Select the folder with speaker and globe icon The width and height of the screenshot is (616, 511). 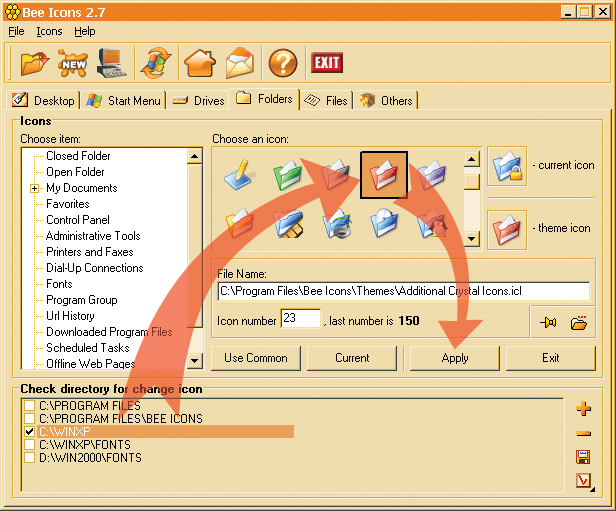coord(337,223)
